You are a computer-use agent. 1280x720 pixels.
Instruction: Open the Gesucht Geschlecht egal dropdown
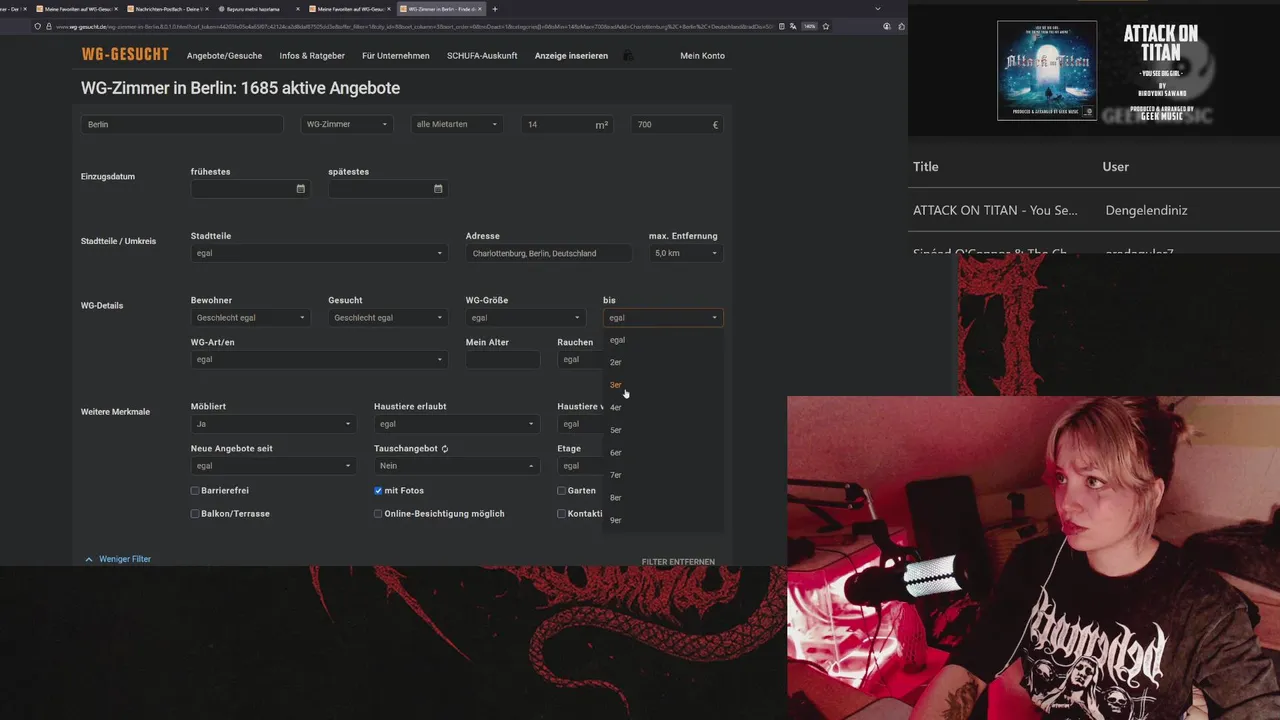pyautogui.click(x=388, y=318)
